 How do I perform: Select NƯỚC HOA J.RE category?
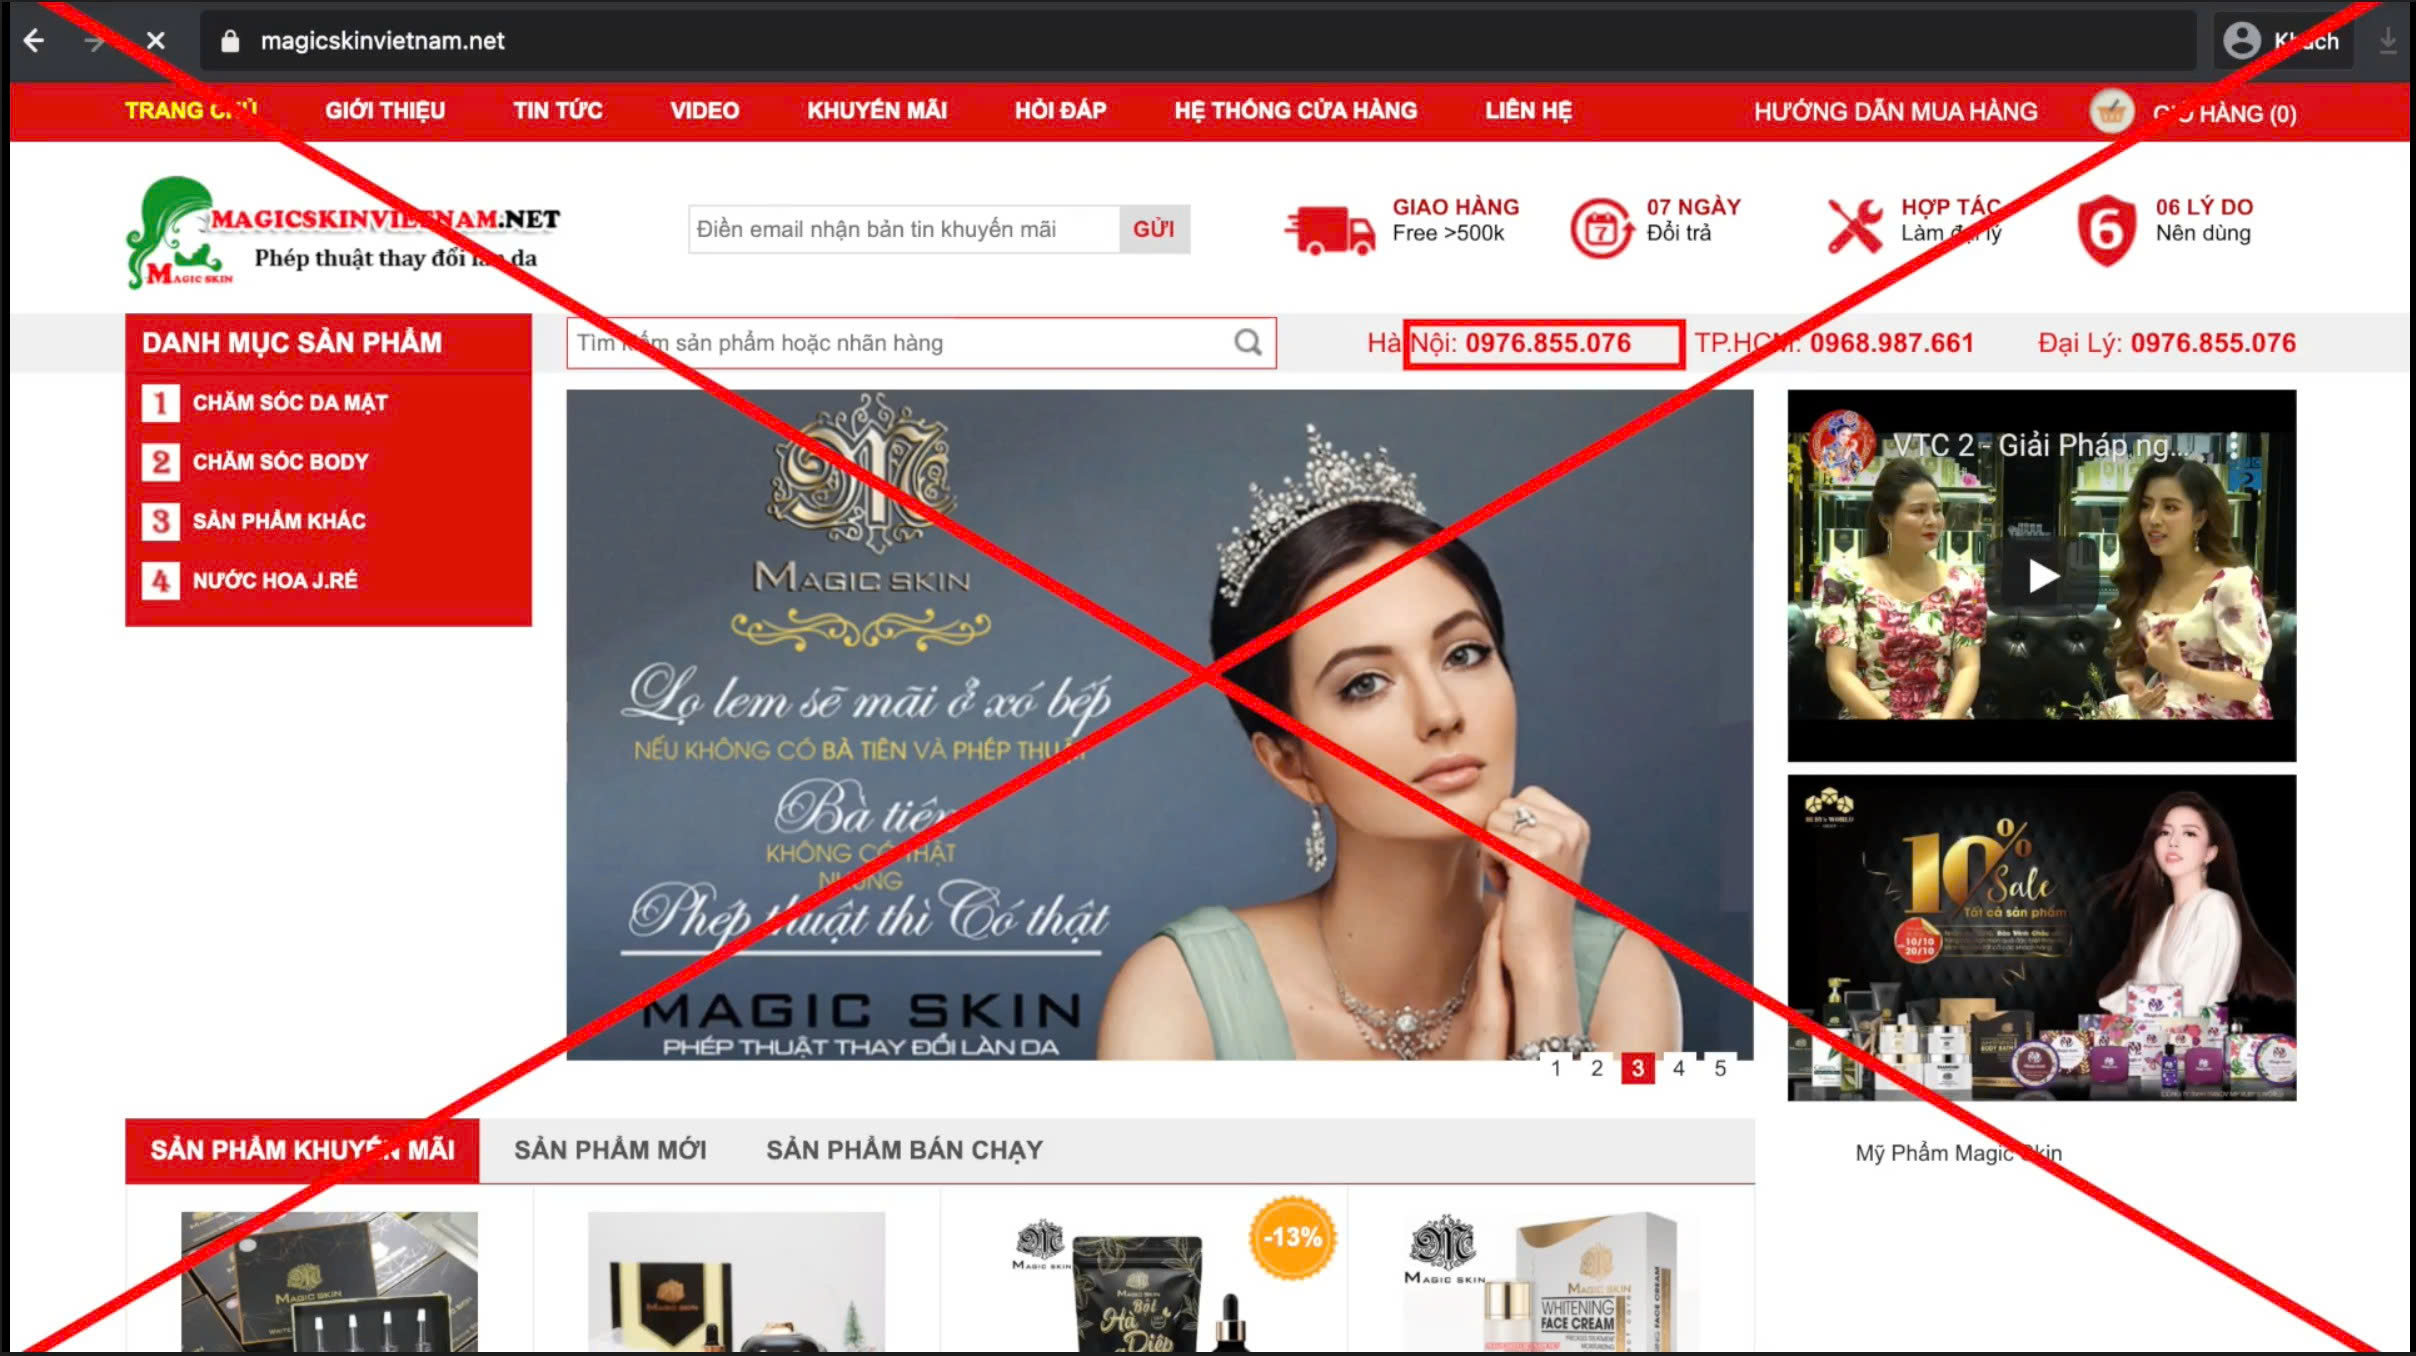coord(275,580)
